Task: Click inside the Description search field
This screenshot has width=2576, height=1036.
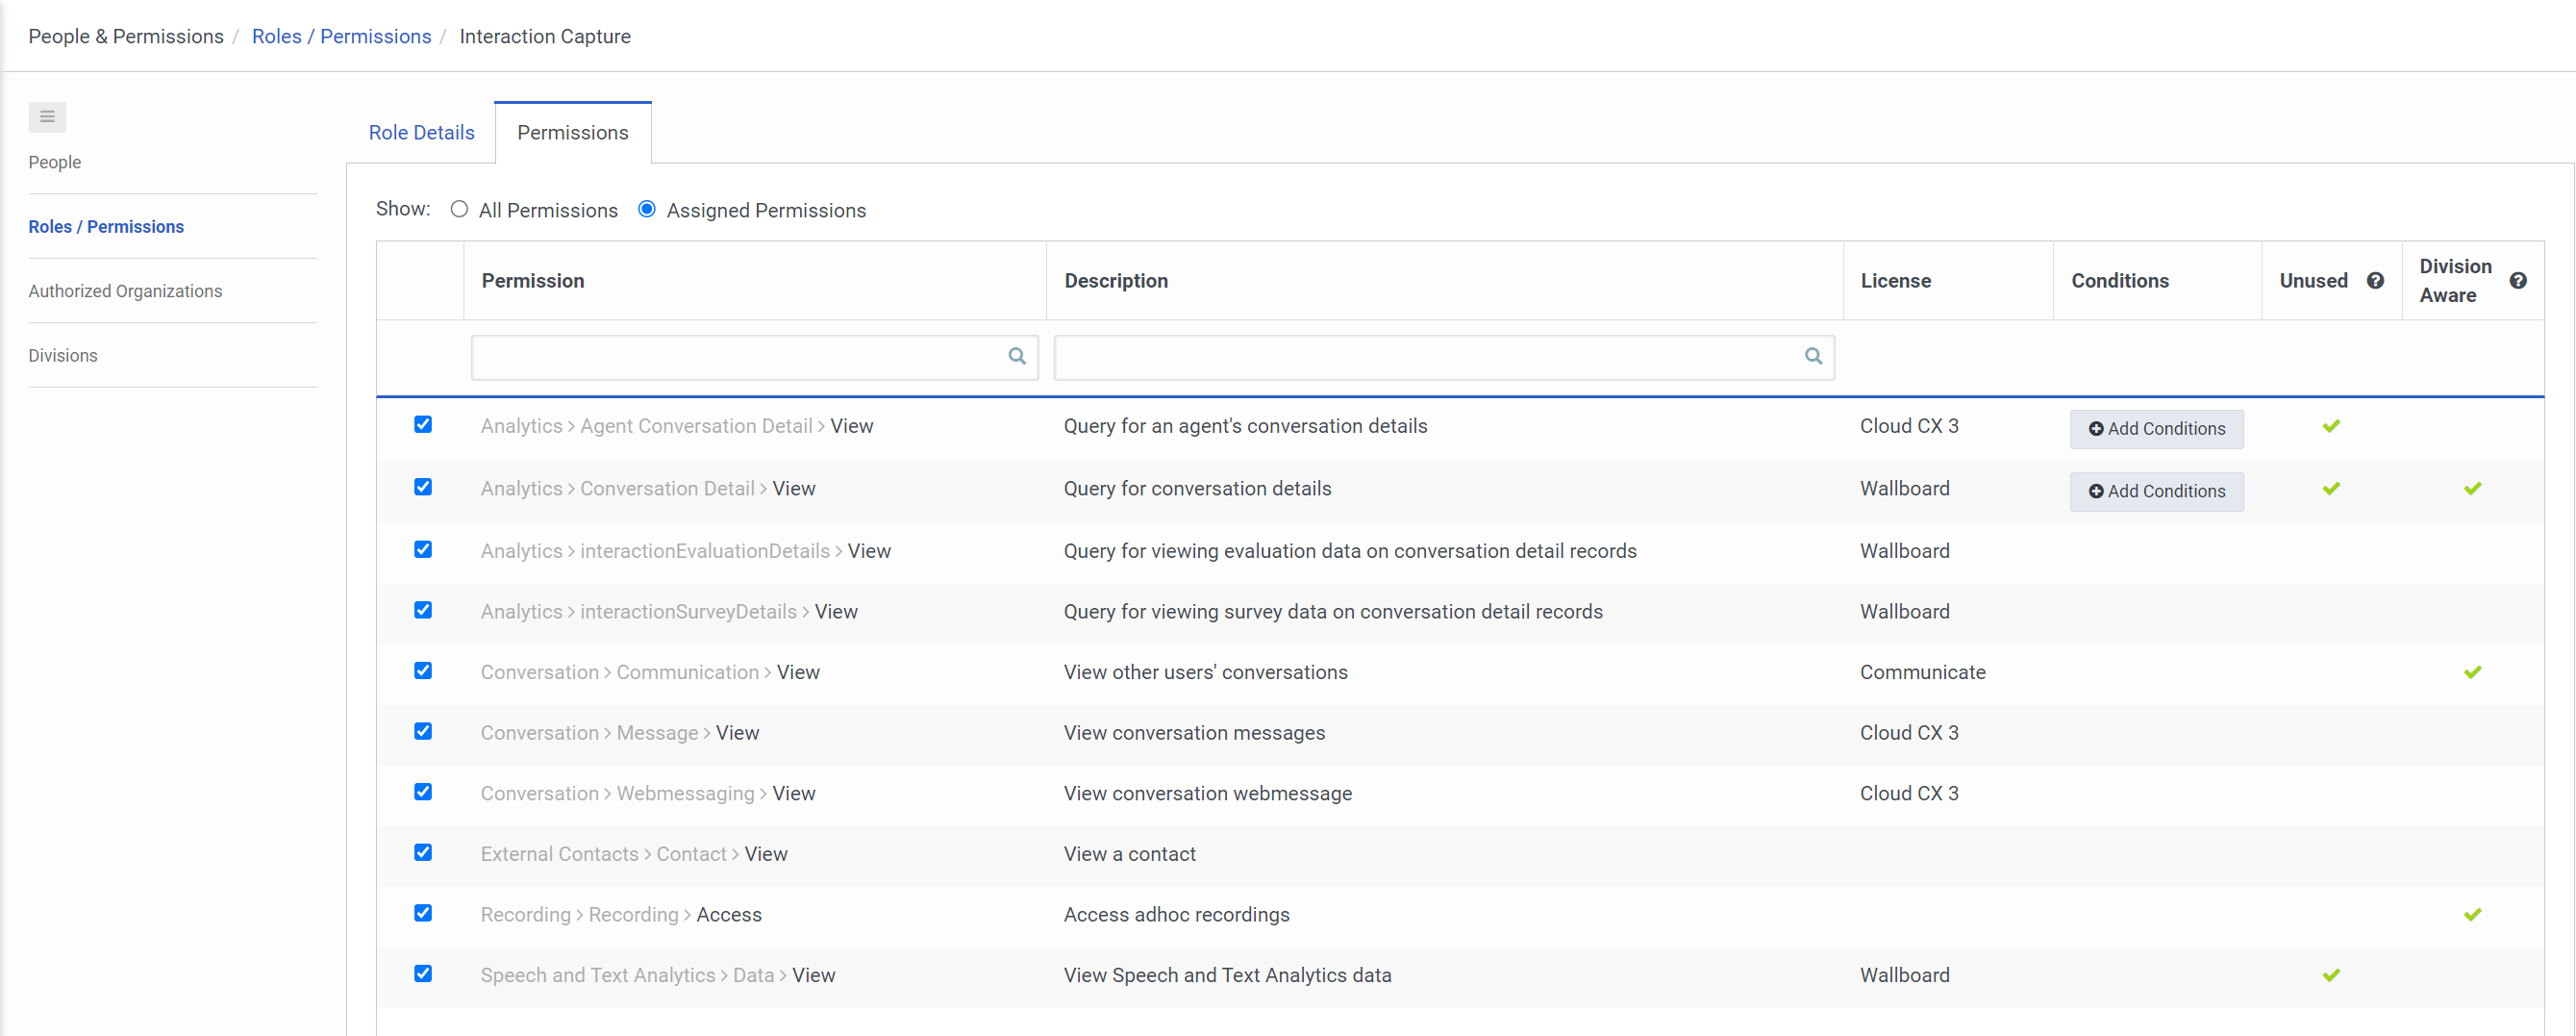Action: [1400, 356]
